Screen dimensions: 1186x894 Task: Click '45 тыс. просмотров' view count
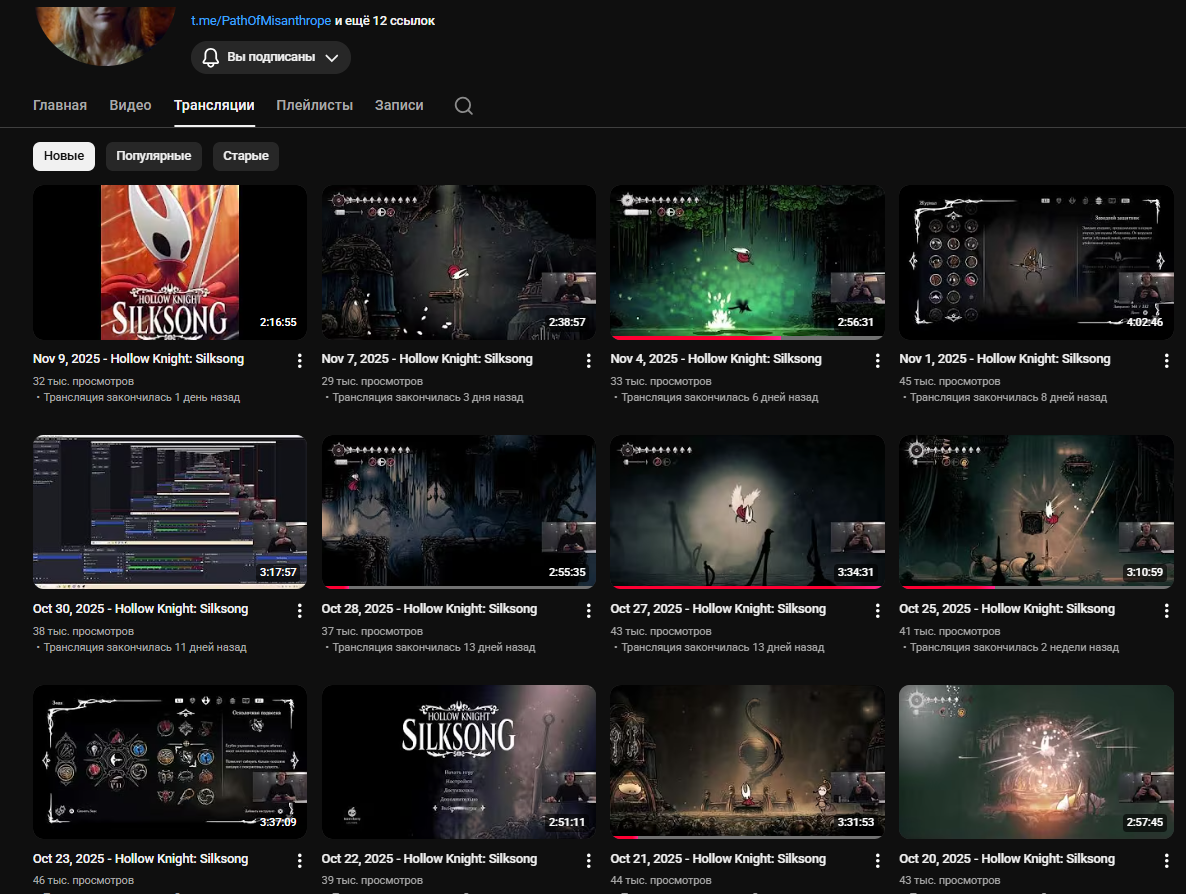950,381
